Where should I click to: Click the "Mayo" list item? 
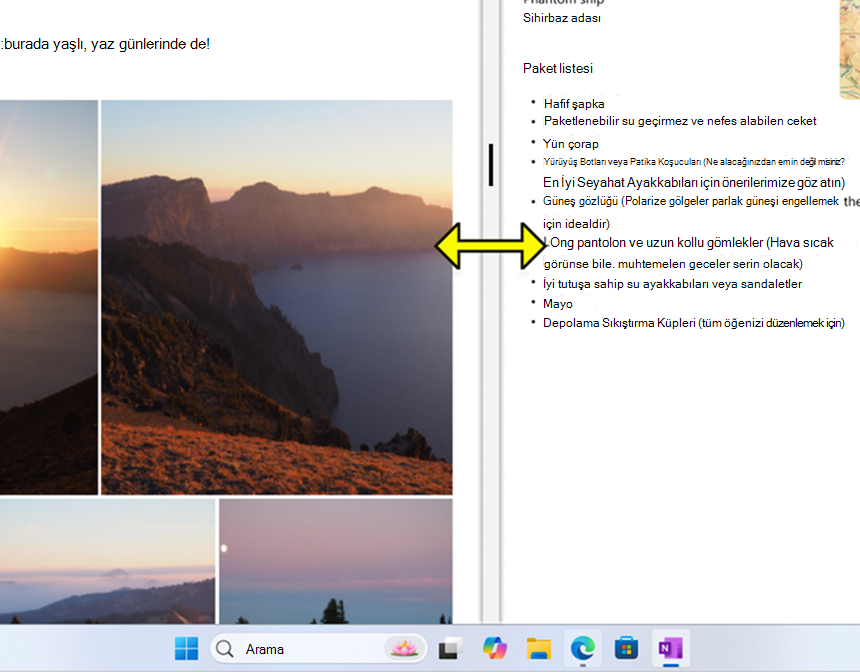click(558, 304)
